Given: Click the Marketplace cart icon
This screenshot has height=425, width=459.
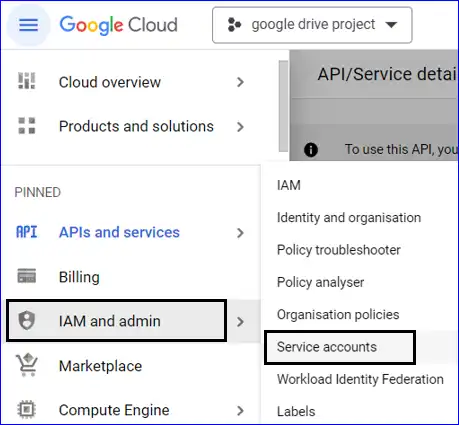Looking at the screenshot, I should coord(26,365).
